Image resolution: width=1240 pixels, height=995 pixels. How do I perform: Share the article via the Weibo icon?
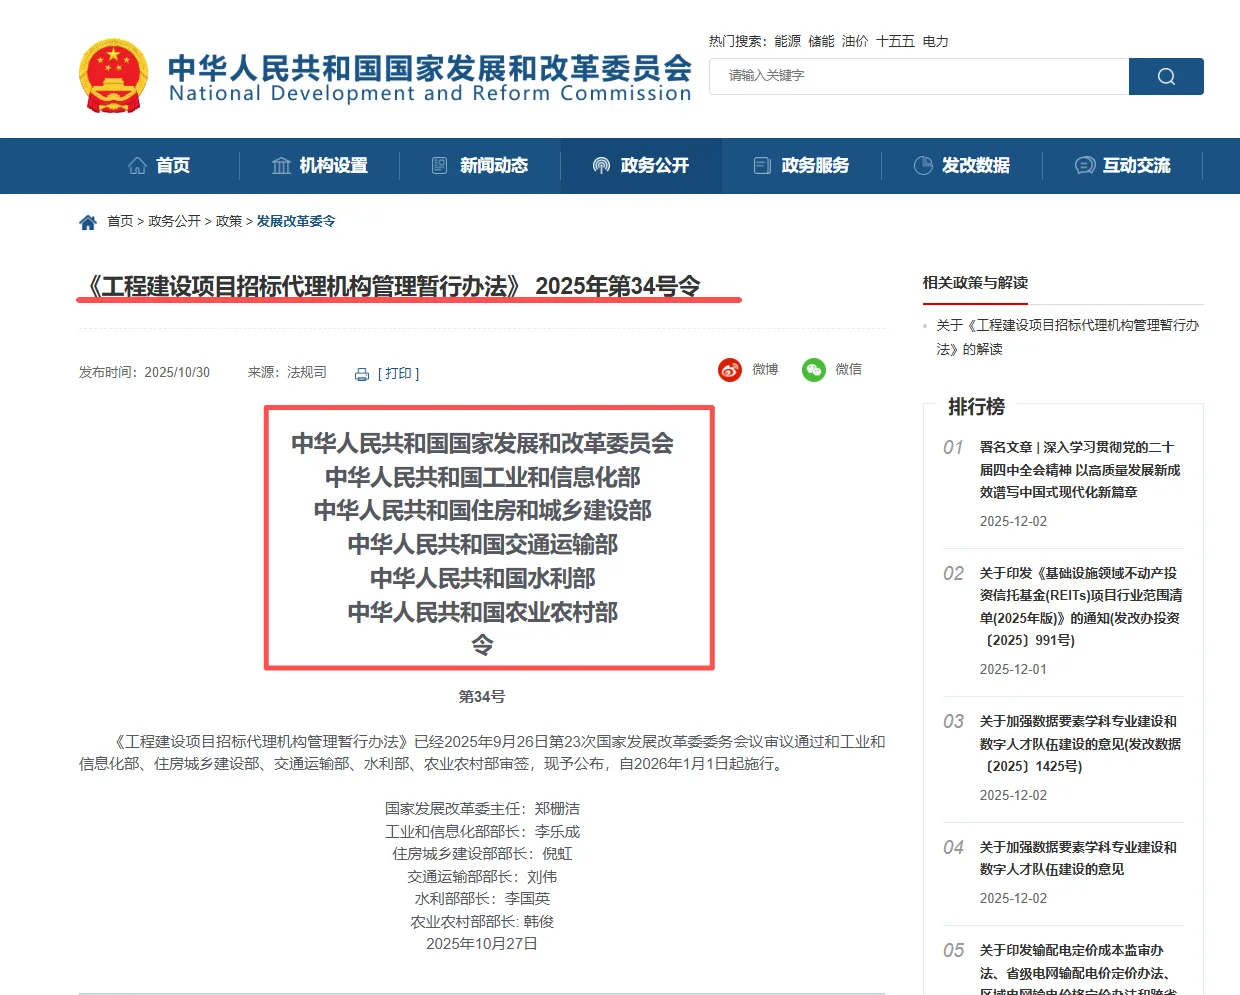729,369
